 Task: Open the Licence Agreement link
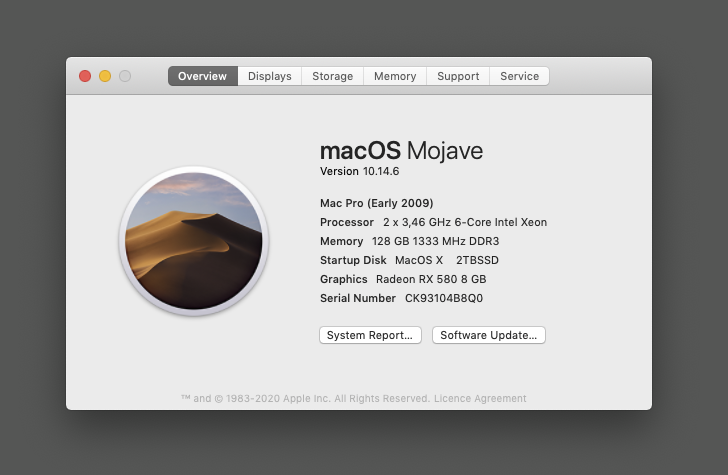click(x=480, y=398)
